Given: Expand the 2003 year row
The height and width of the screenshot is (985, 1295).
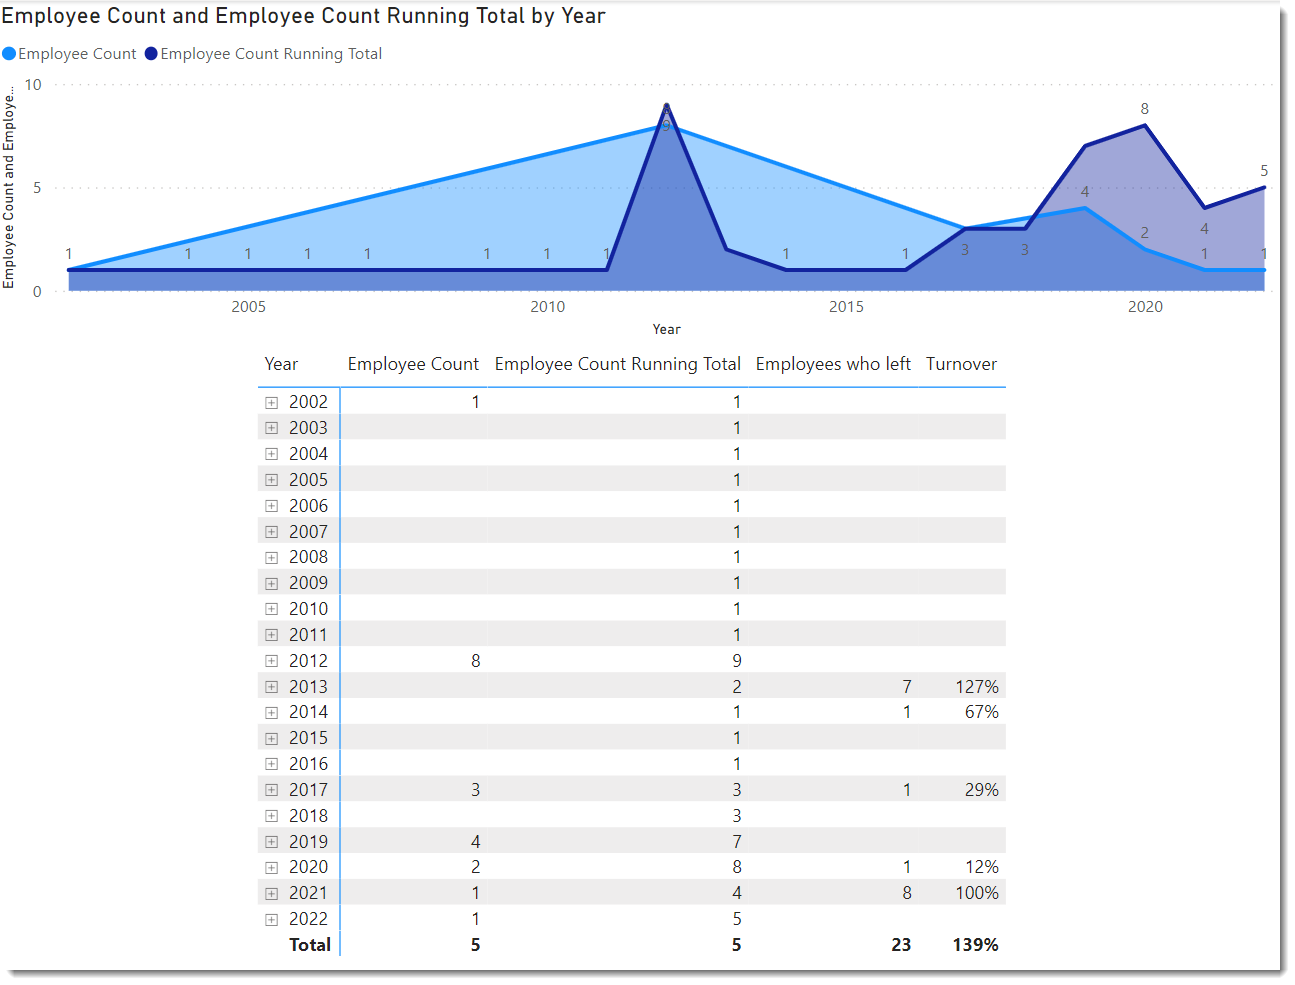Looking at the screenshot, I should (x=271, y=428).
